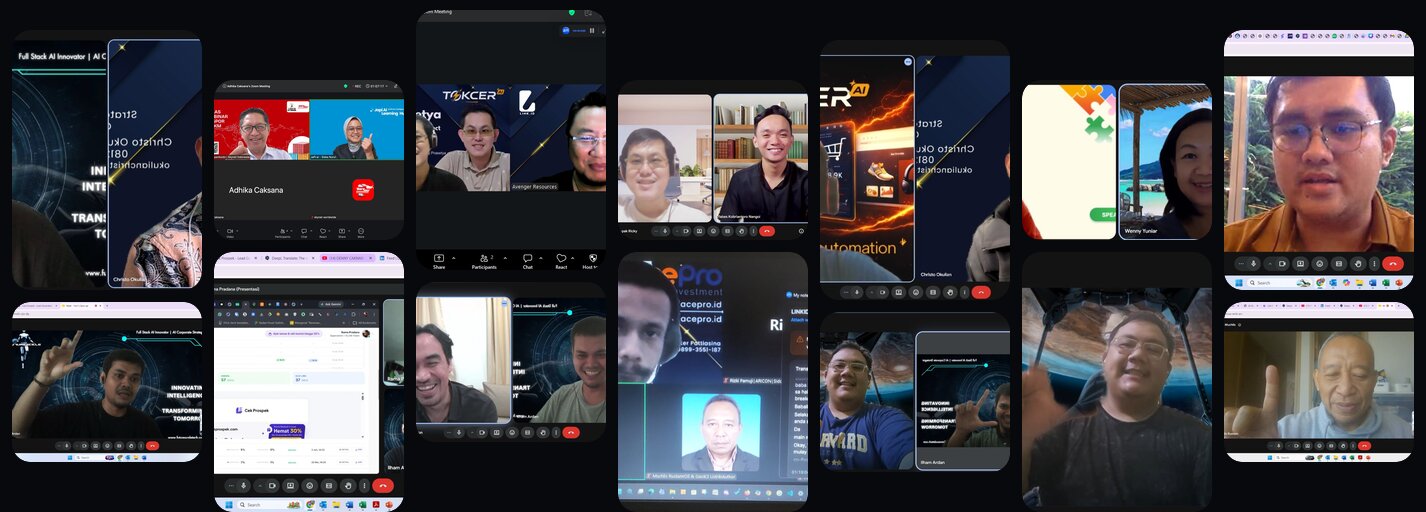
Task: End call in the Cek Prospek presentation window
Action: click(383, 486)
